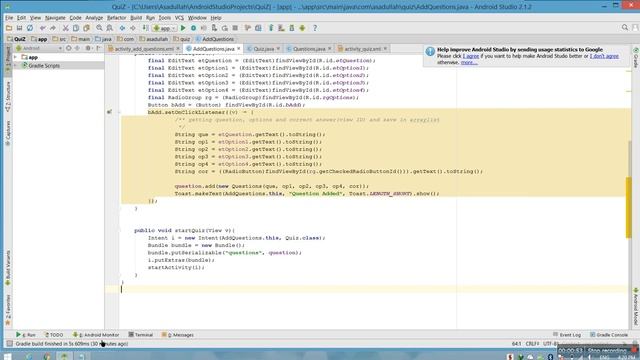
Task: Click the 'I agree' link in notification
Action: point(471,56)
